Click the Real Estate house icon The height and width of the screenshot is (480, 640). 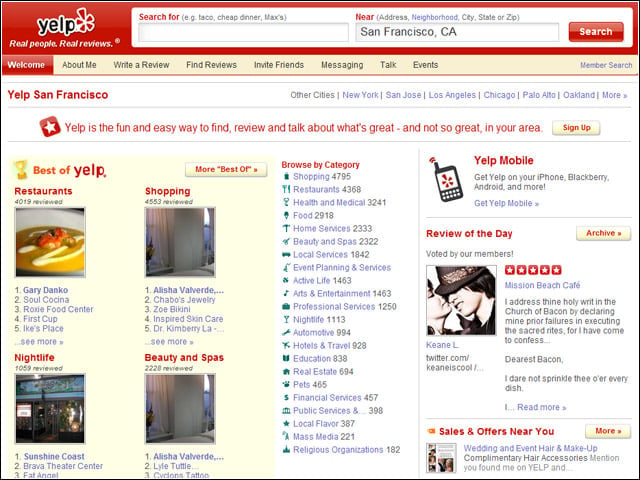click(x=286, y=371)
